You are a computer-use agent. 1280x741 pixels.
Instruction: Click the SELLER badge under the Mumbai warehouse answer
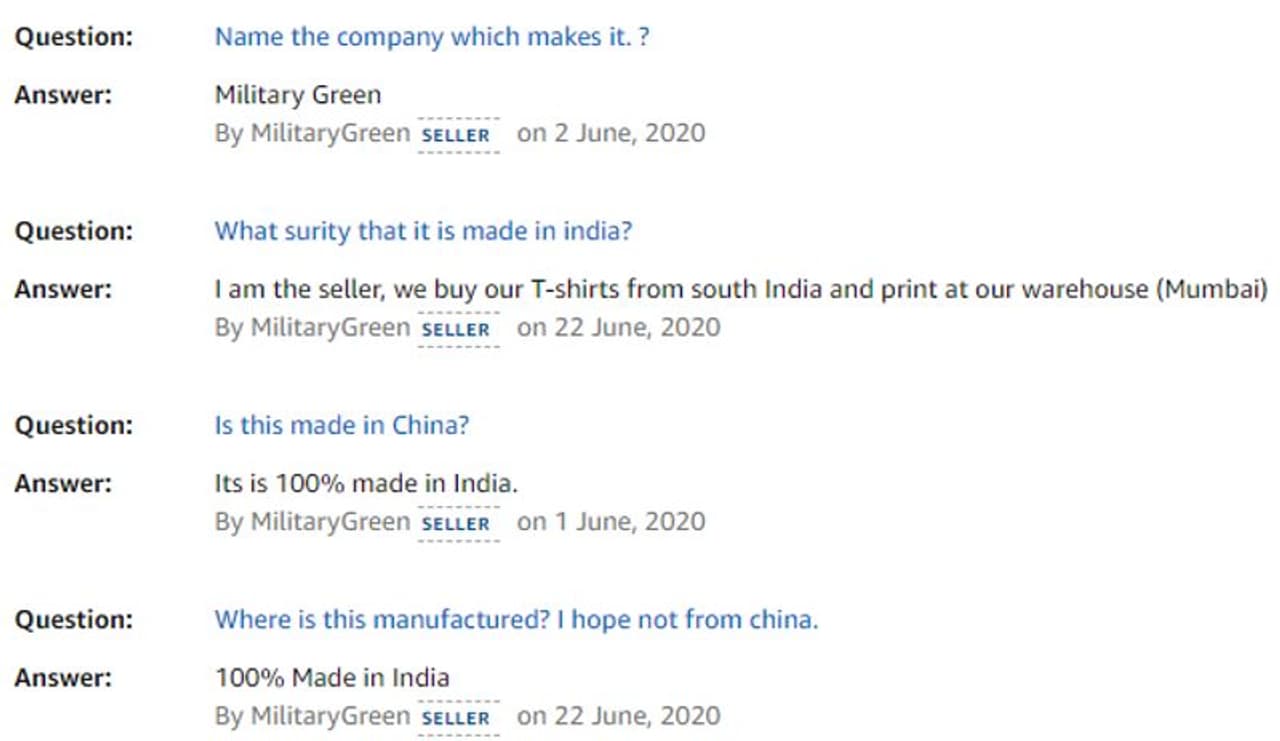click(457, 329)
